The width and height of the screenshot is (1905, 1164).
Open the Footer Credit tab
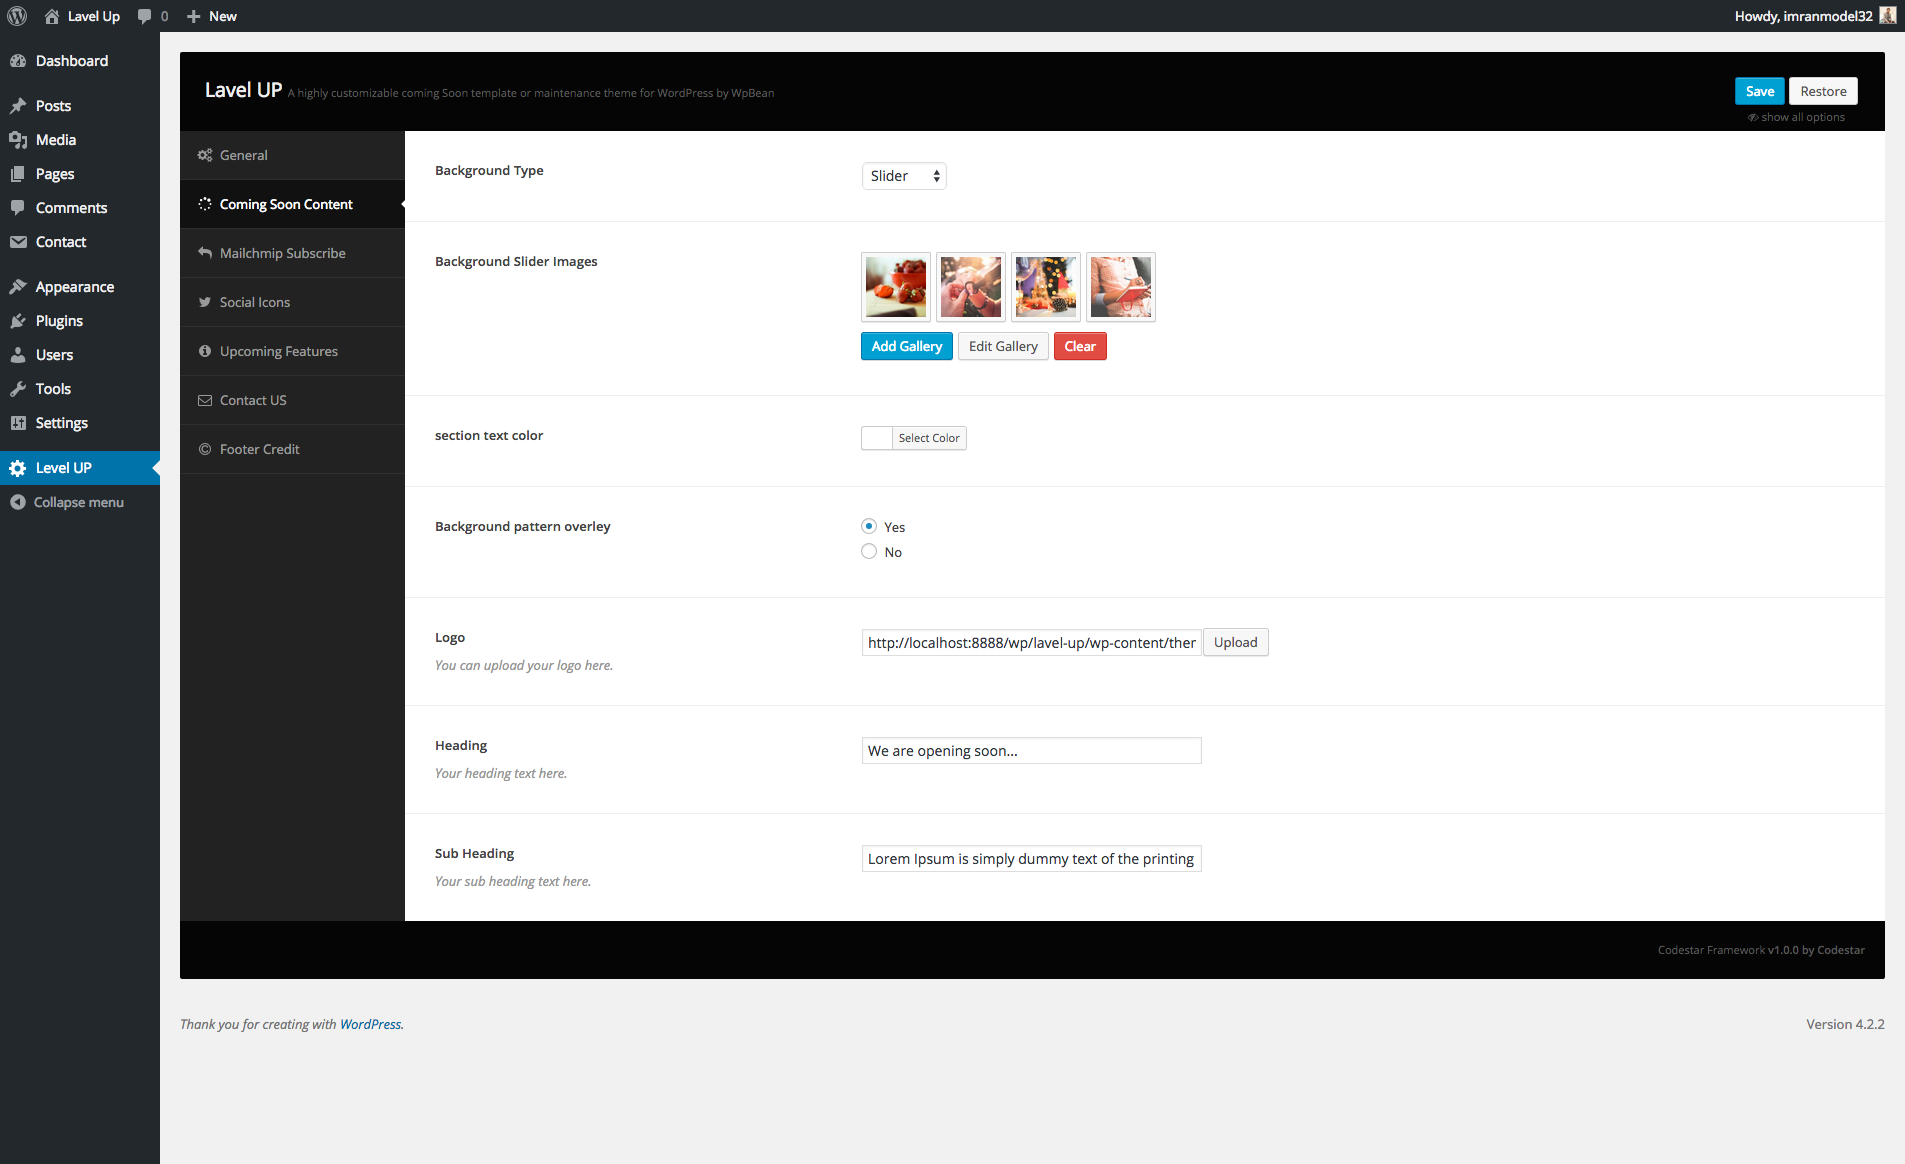click(292, 449)
